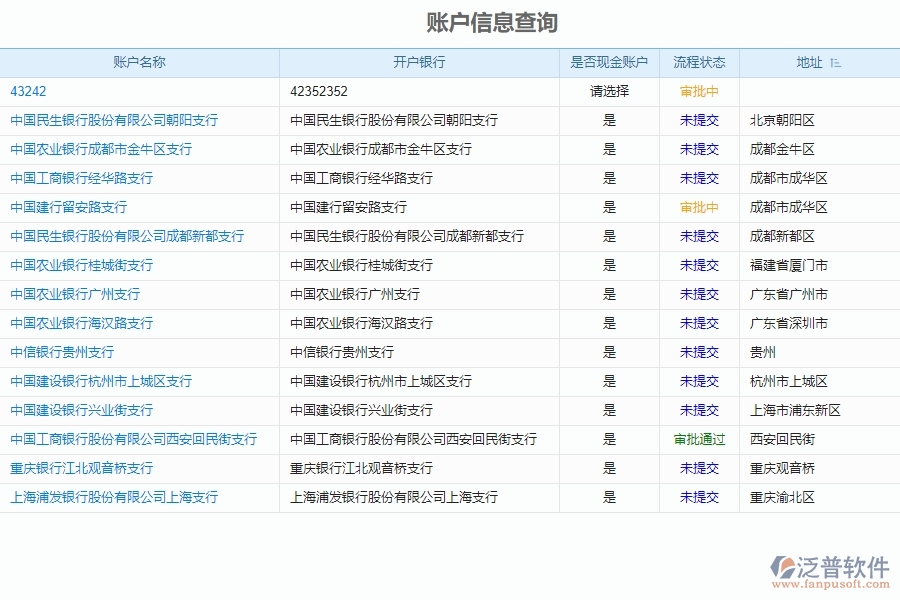Click 未提交 status for 中国建设银行杭州市上城区支行
The image size is (900, 600).
[x=698, y=381]
